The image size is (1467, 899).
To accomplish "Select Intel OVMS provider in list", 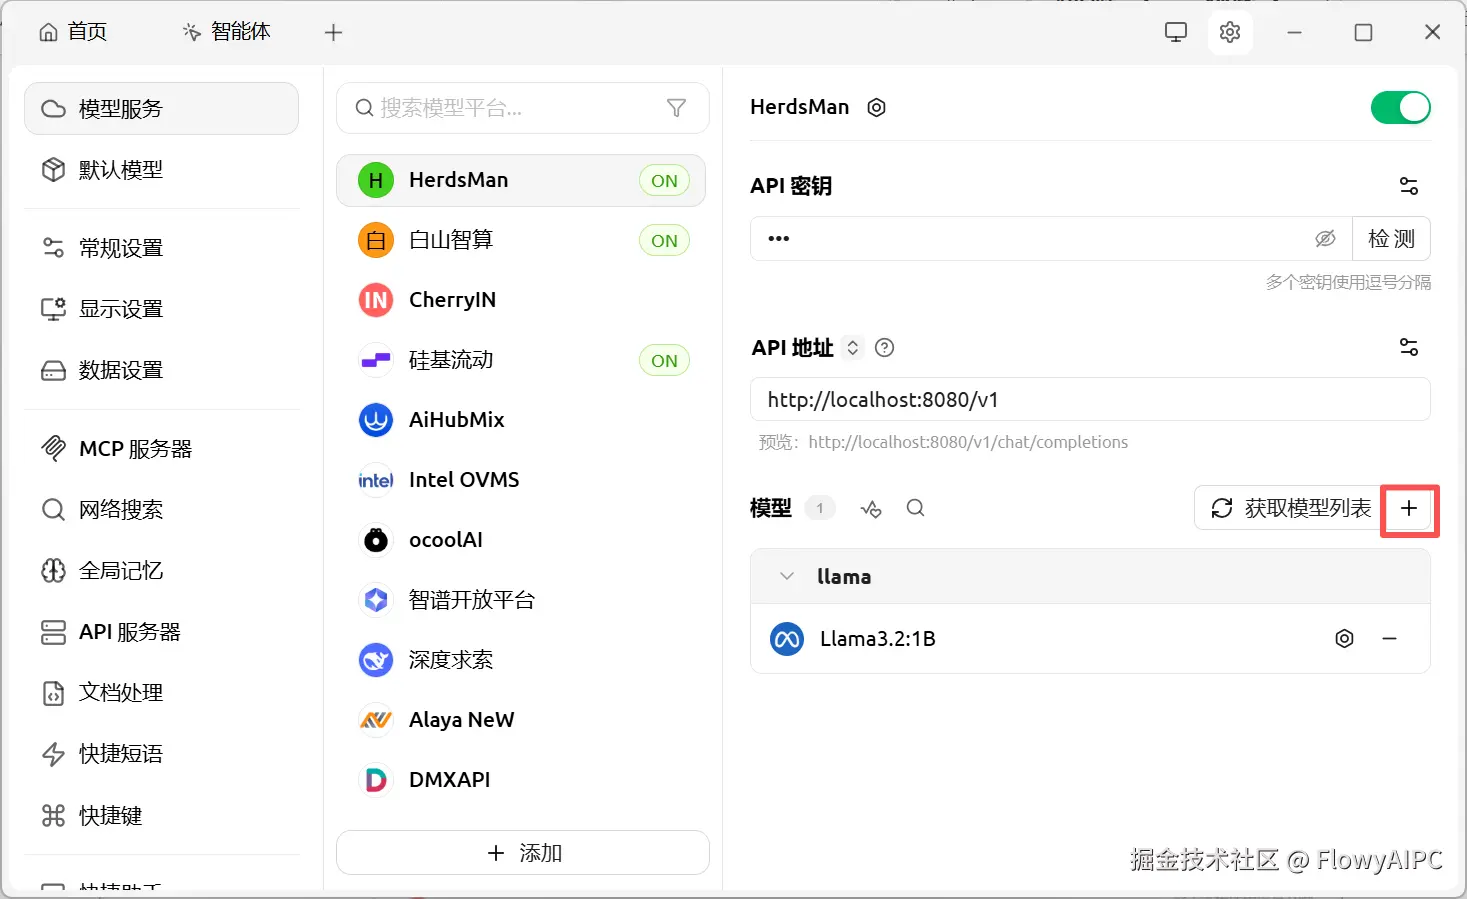I will click(521, 480).
